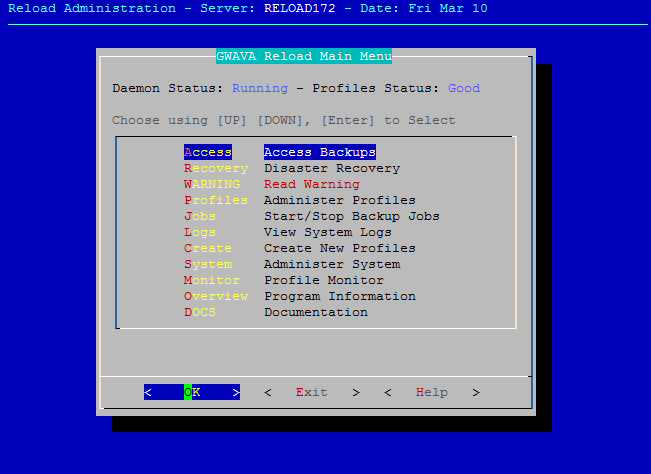Choose the Access Backups description

(x=320, y=152)
